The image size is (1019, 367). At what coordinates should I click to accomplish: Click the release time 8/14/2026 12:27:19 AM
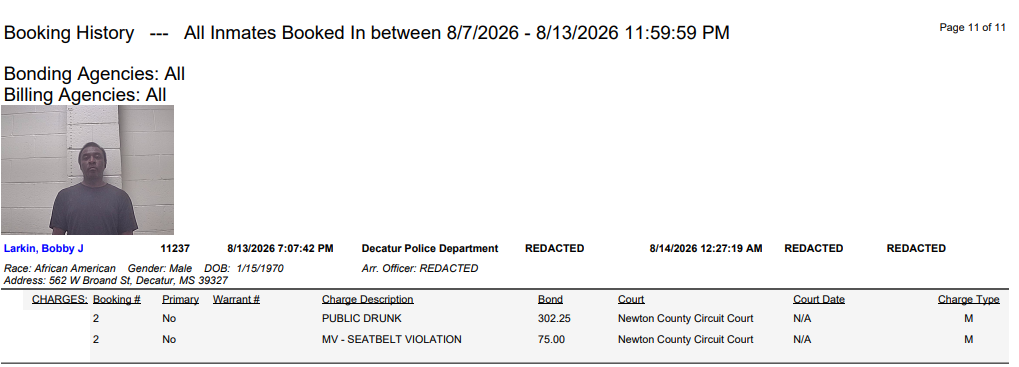click(x=706, y=249)
